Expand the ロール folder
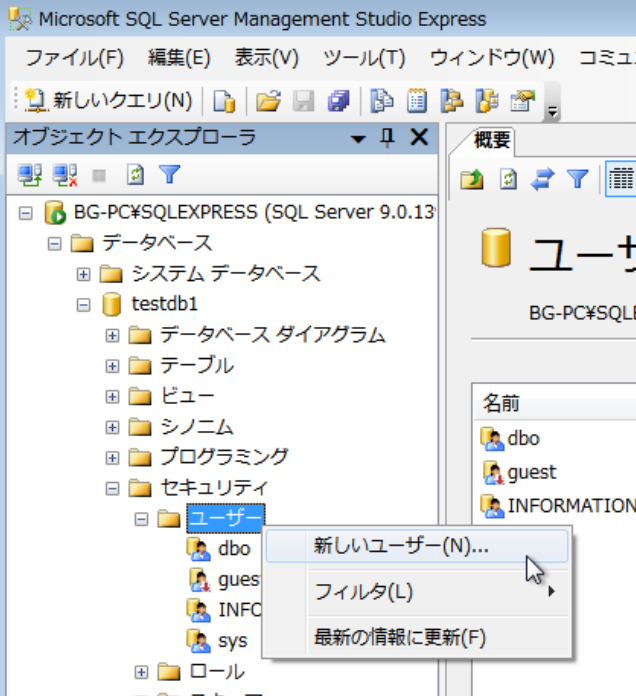The width and height of the screenshot is (636, 696). (141, 672)
